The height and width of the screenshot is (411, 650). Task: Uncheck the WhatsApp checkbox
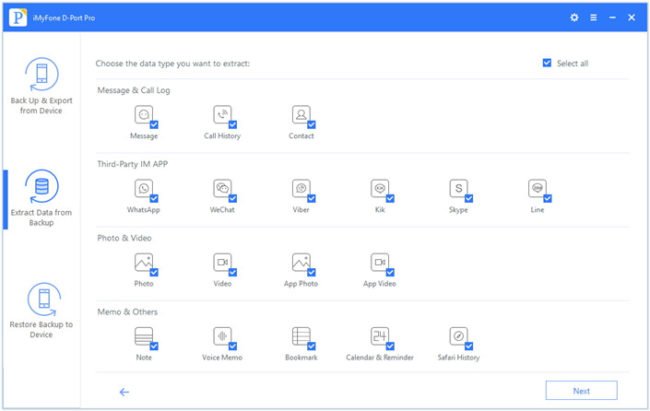[154, 198]
